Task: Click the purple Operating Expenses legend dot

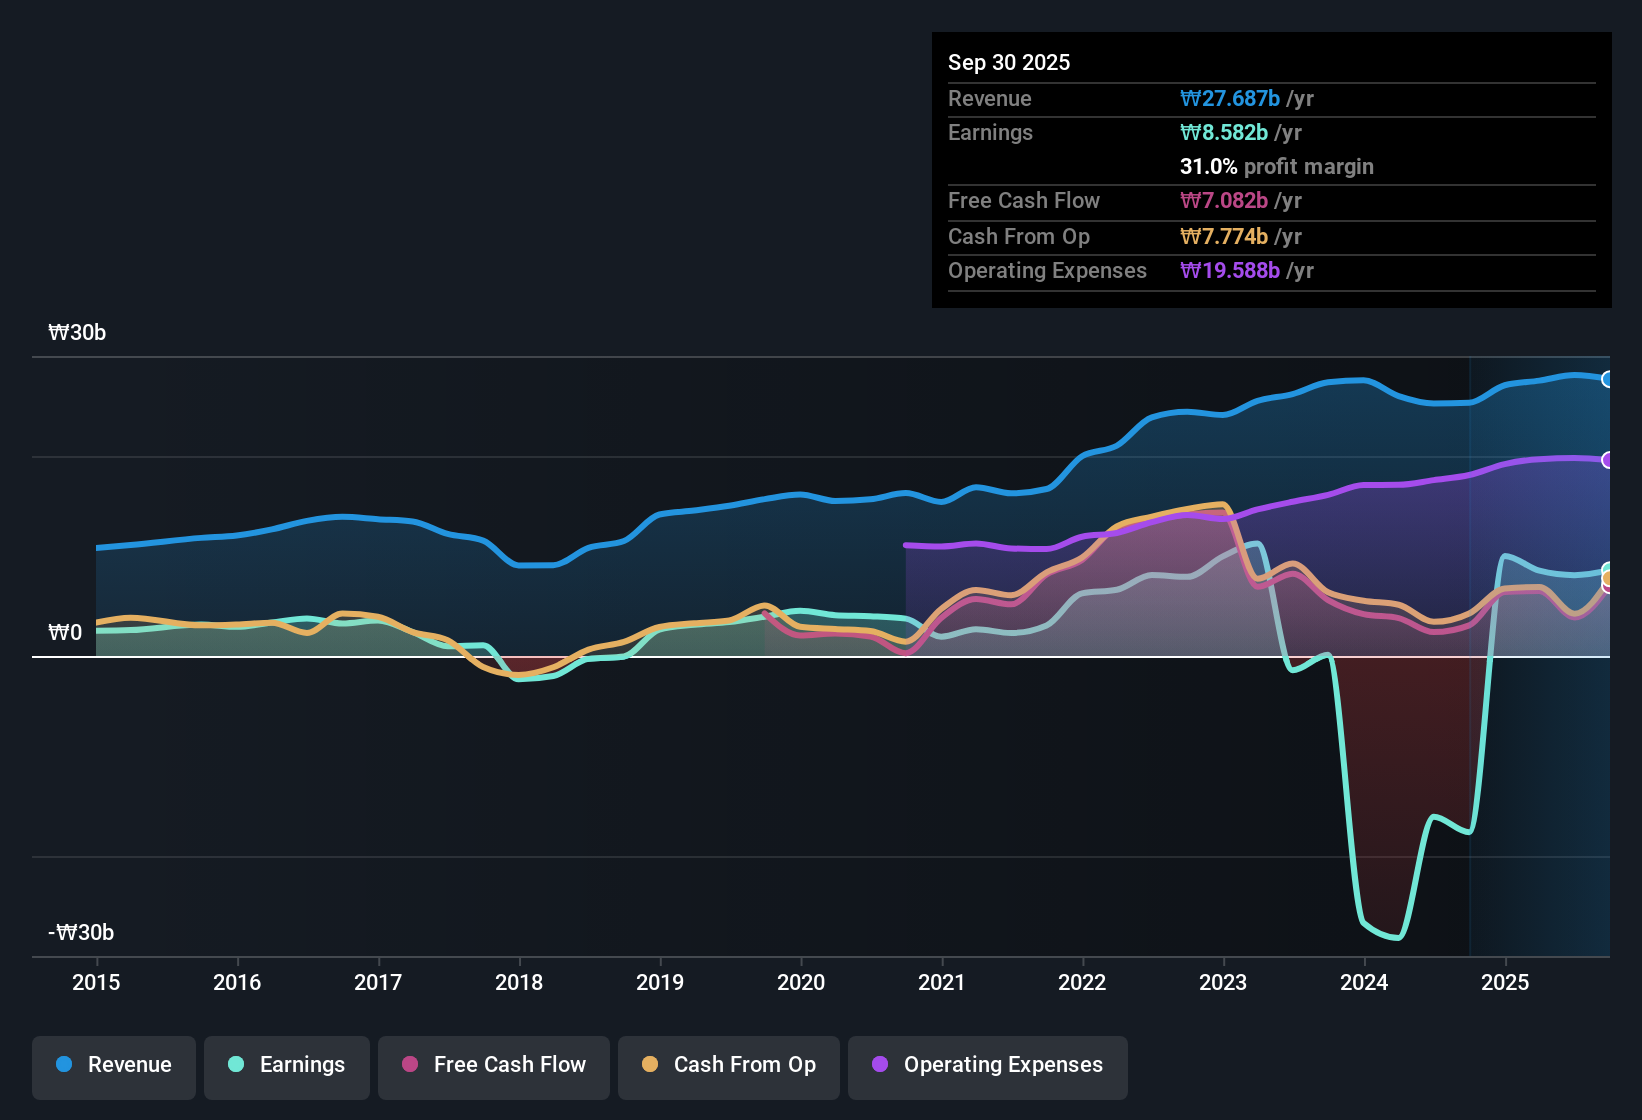Action: point(880,1065)
